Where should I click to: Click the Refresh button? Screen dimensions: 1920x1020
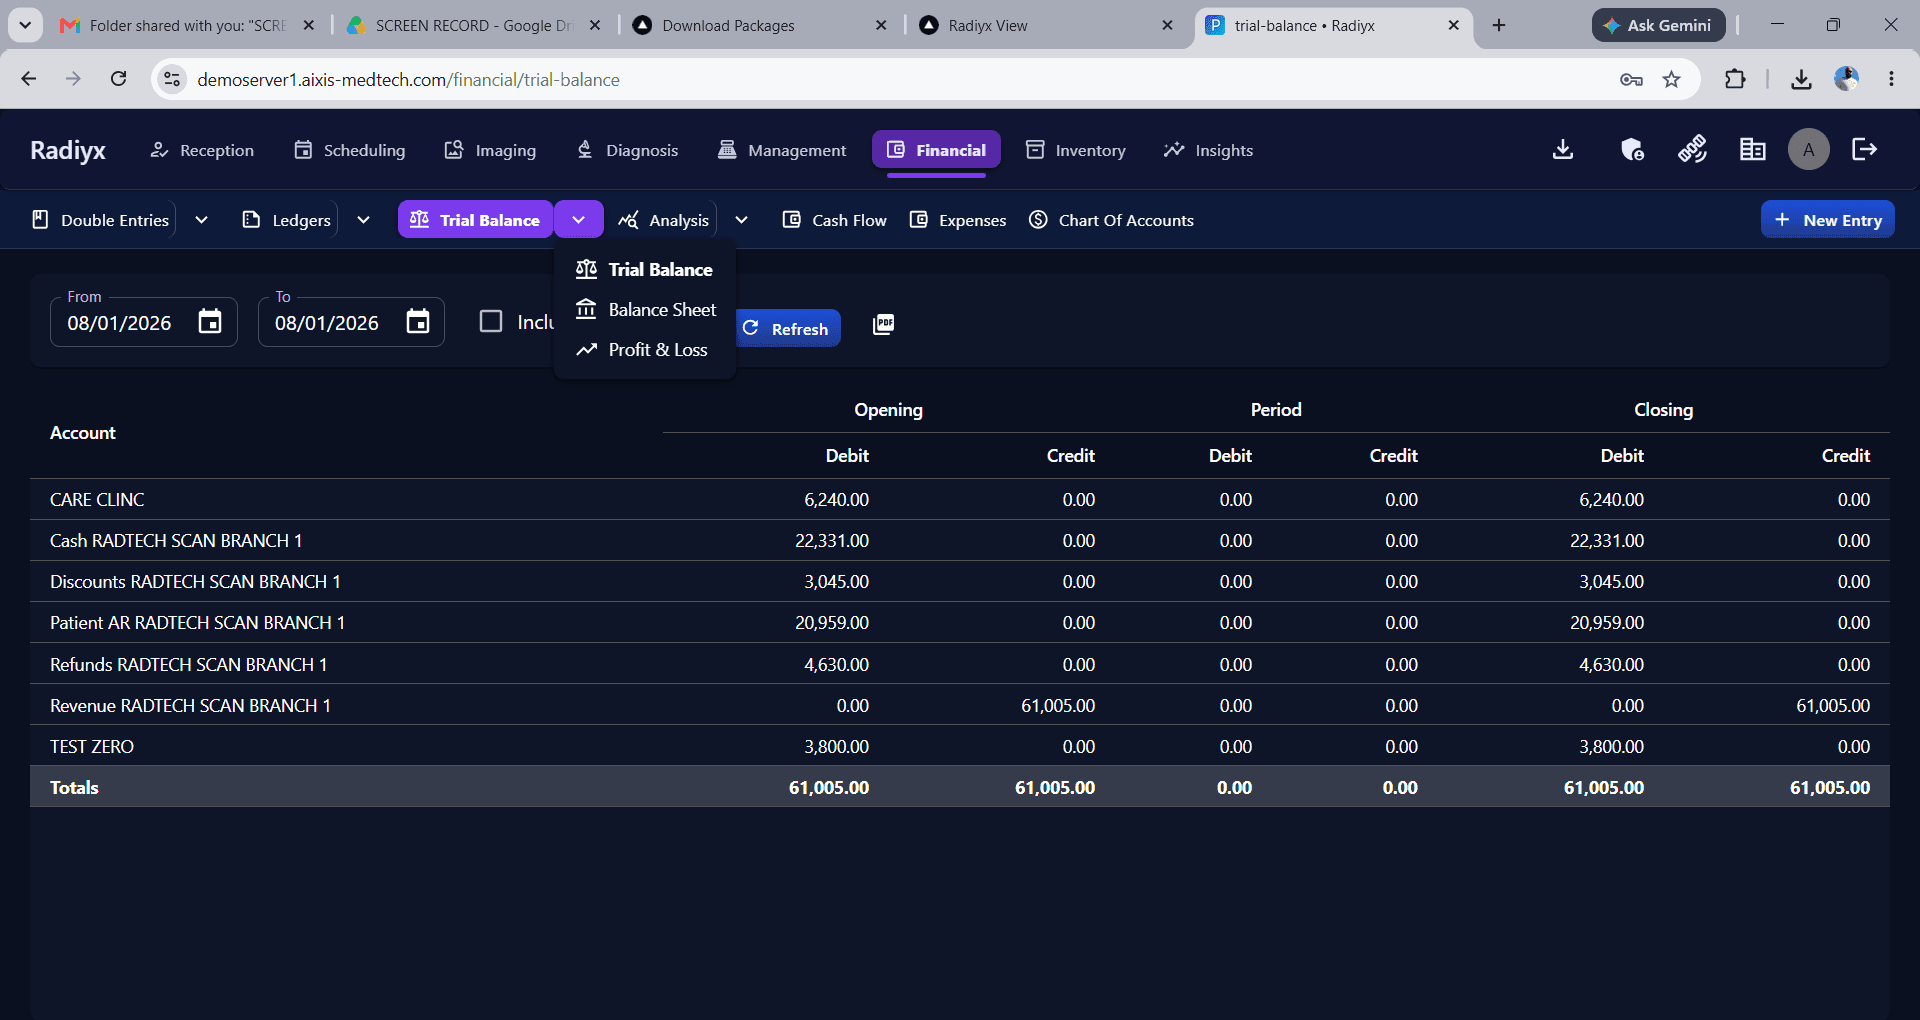click(787, 329)
